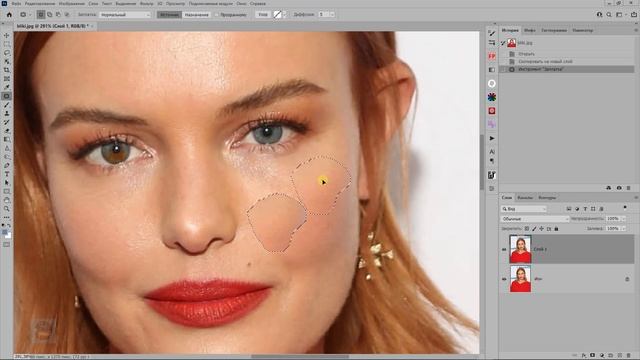Screen dimensions: 640x360
Task: Open the Opacity value dropdown arrow
Action: [x=623, y=219]
